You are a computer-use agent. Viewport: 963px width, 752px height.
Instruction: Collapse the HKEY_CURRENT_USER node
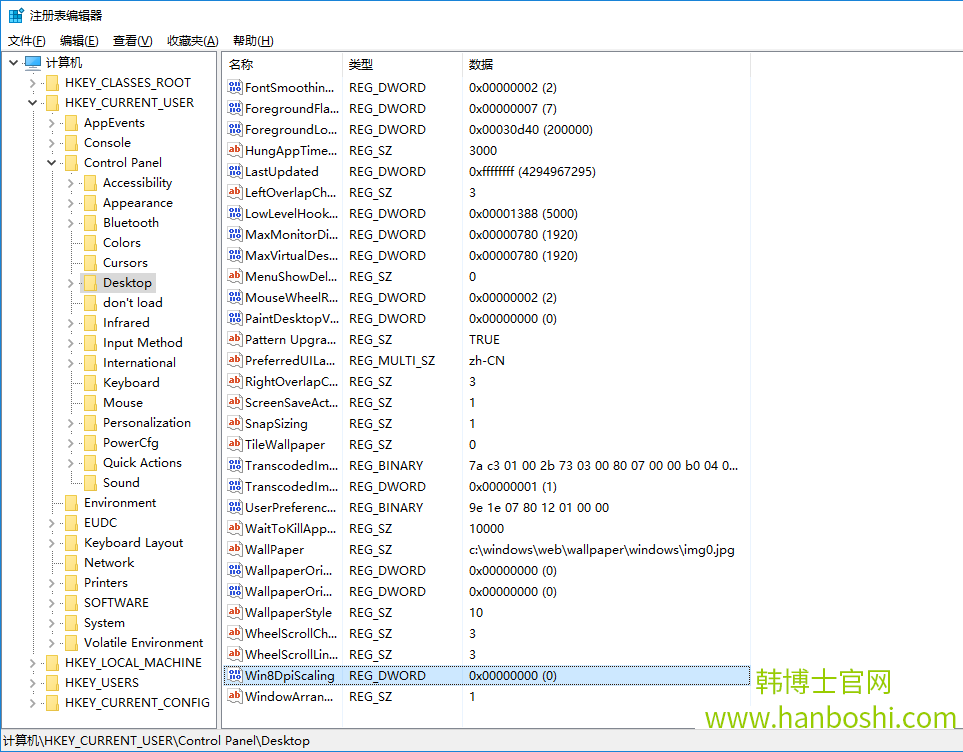(32, 102)
